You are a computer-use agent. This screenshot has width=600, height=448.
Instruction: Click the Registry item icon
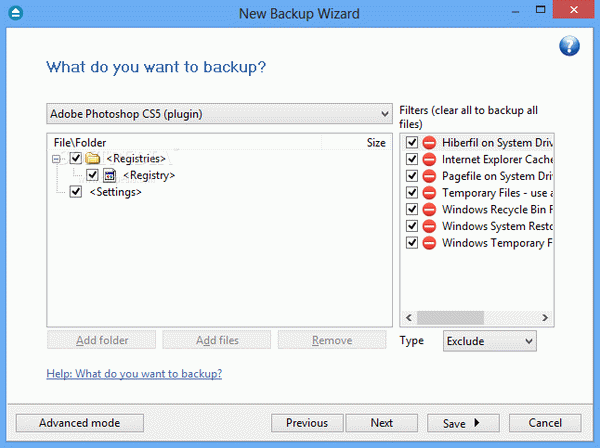110,175
